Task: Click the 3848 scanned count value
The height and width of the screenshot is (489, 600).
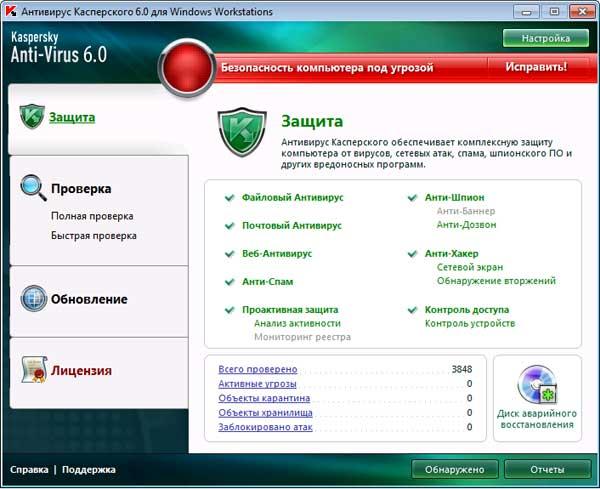Action: coord(462,369)
